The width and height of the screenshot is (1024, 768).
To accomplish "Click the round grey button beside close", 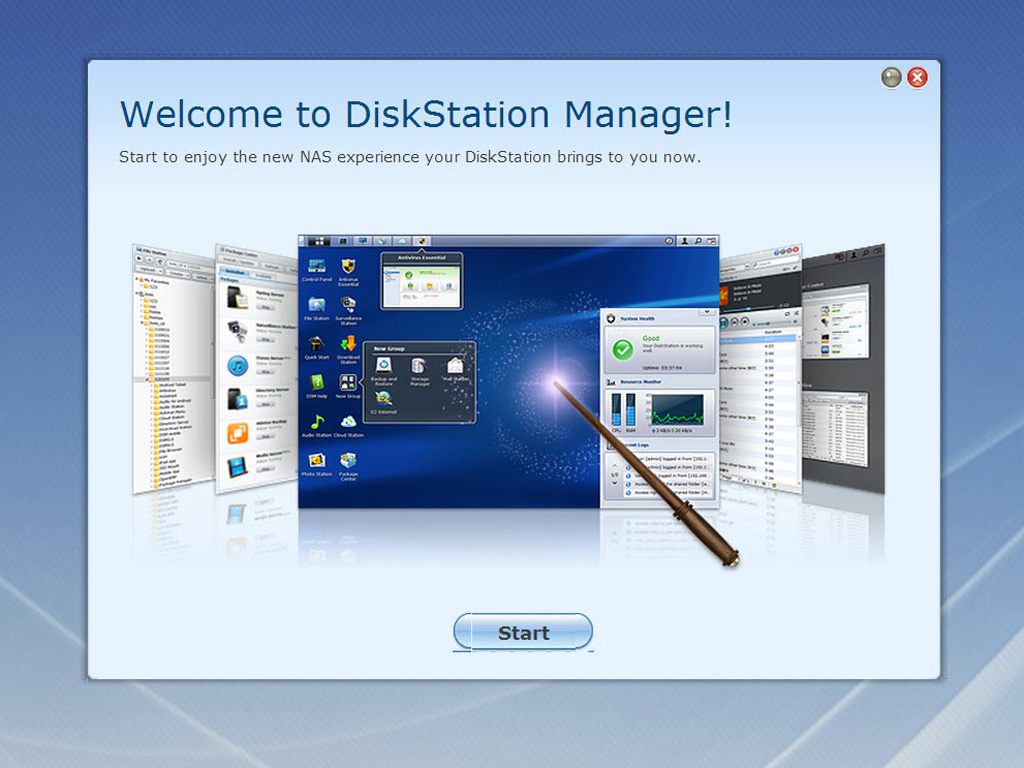I will [891, 78].
